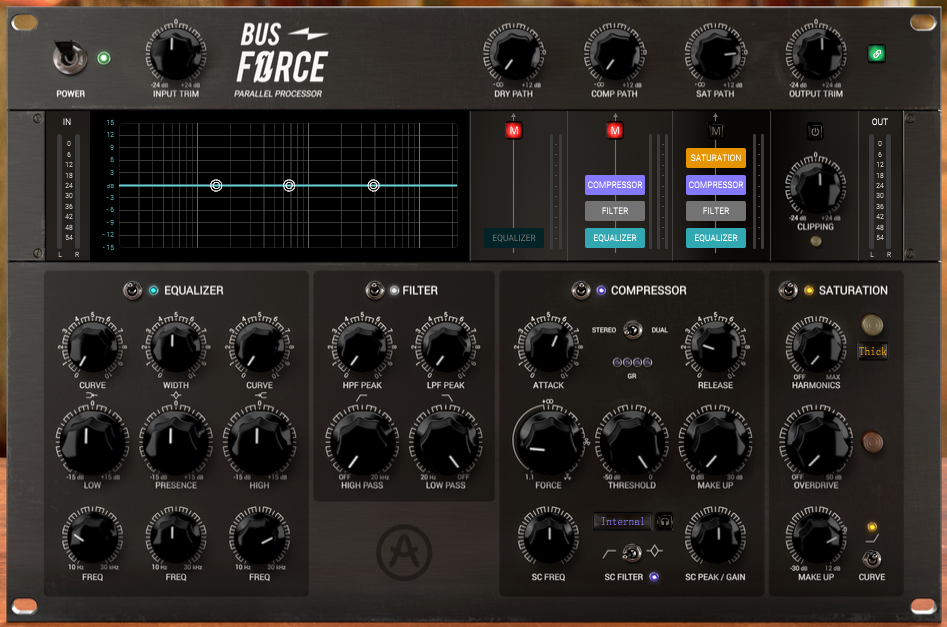Open the Thick harmonics type selector
The image size is (947, 627).
pos(872,351)
